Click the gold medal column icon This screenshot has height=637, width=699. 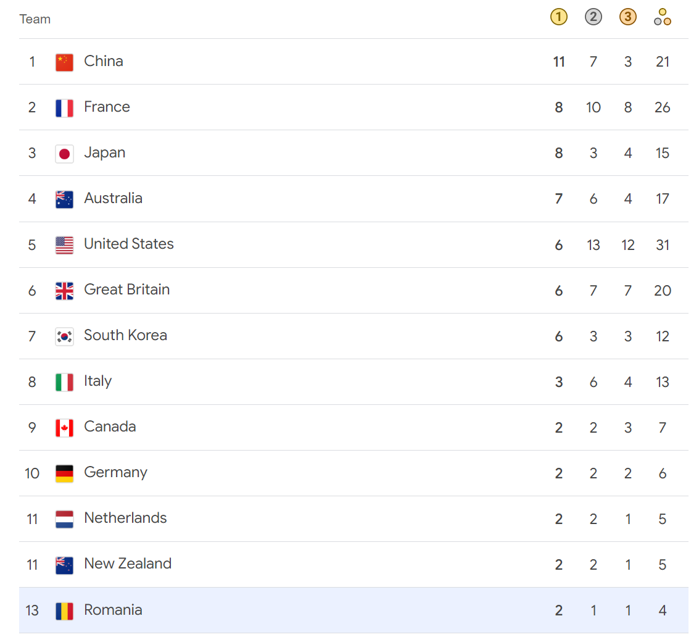coord(559,17)
